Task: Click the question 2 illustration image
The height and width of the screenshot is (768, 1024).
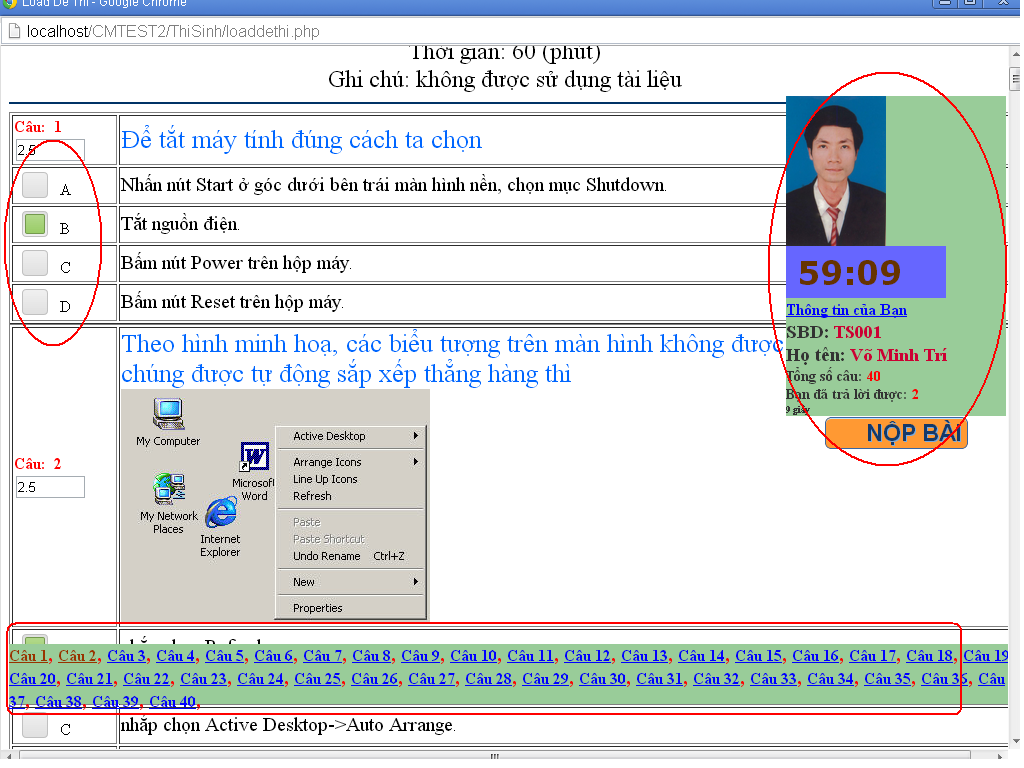Action: 275,505
